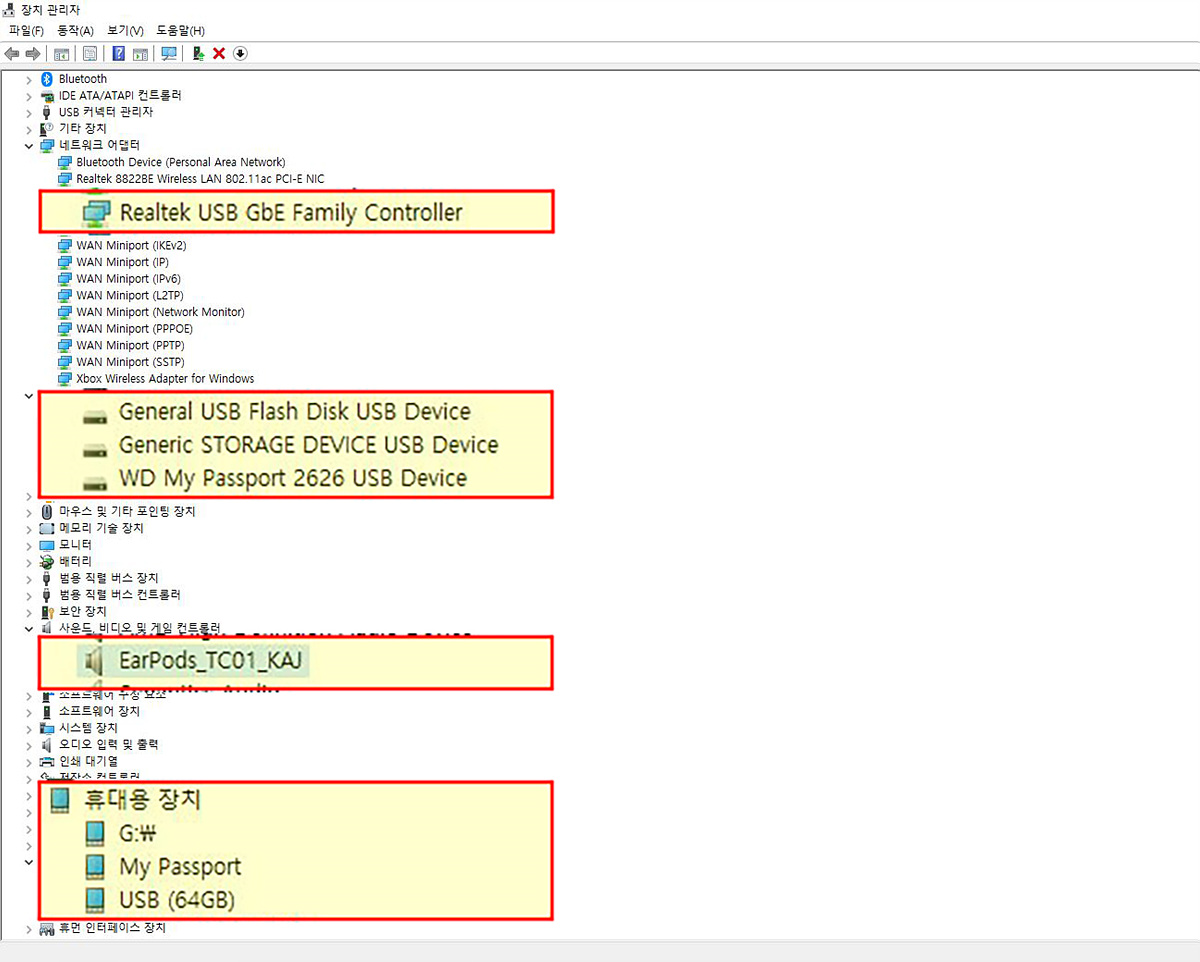Click the blue Help question mark icon
Viewport: 1200px width, 962px height.
point(119,53)
